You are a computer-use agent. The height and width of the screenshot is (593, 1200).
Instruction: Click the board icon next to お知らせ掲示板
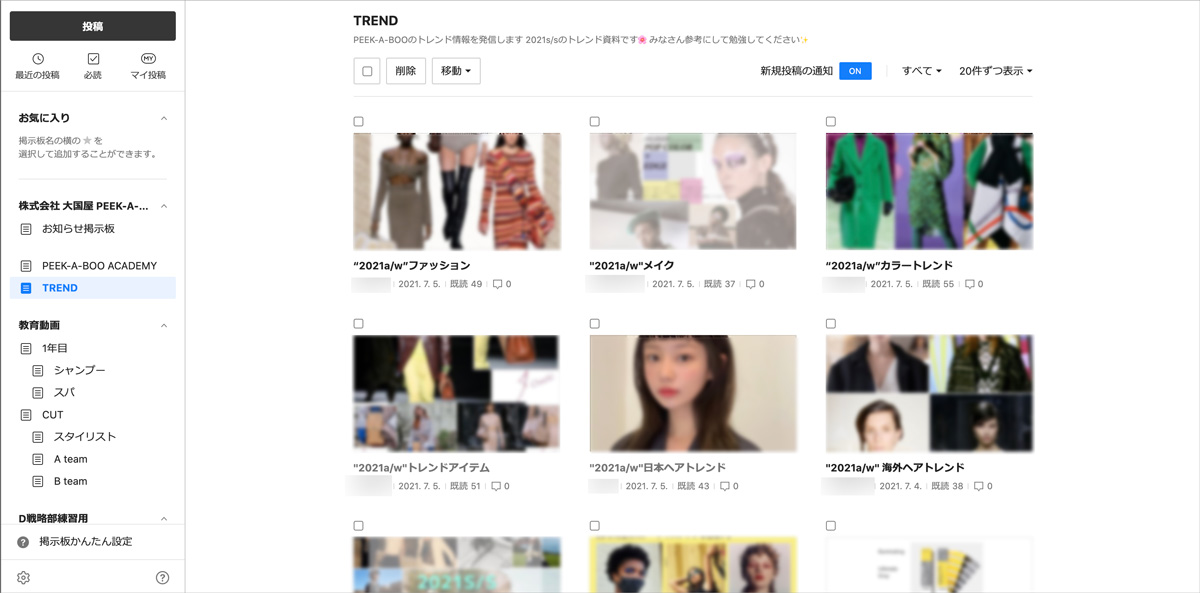(27, 229)
